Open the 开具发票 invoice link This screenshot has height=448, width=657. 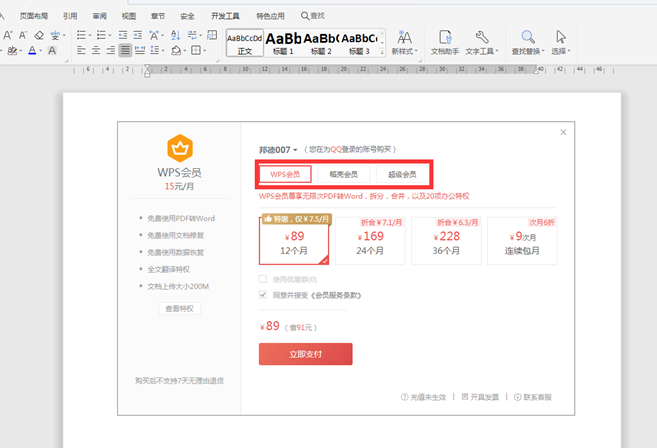coord(480,397)
